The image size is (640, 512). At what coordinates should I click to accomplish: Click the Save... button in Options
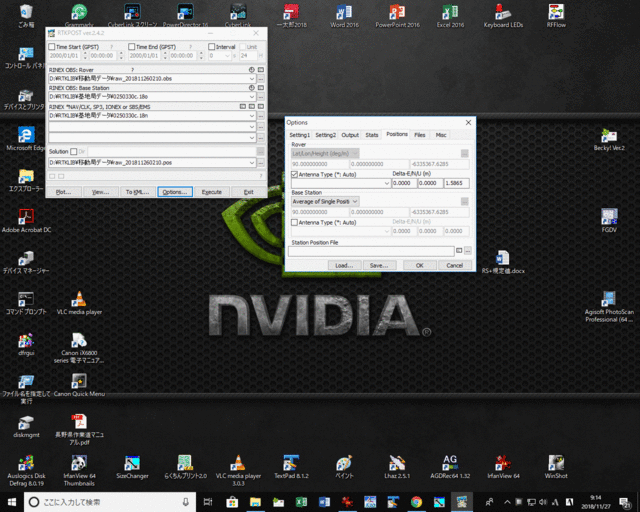(x=379, y=265)
